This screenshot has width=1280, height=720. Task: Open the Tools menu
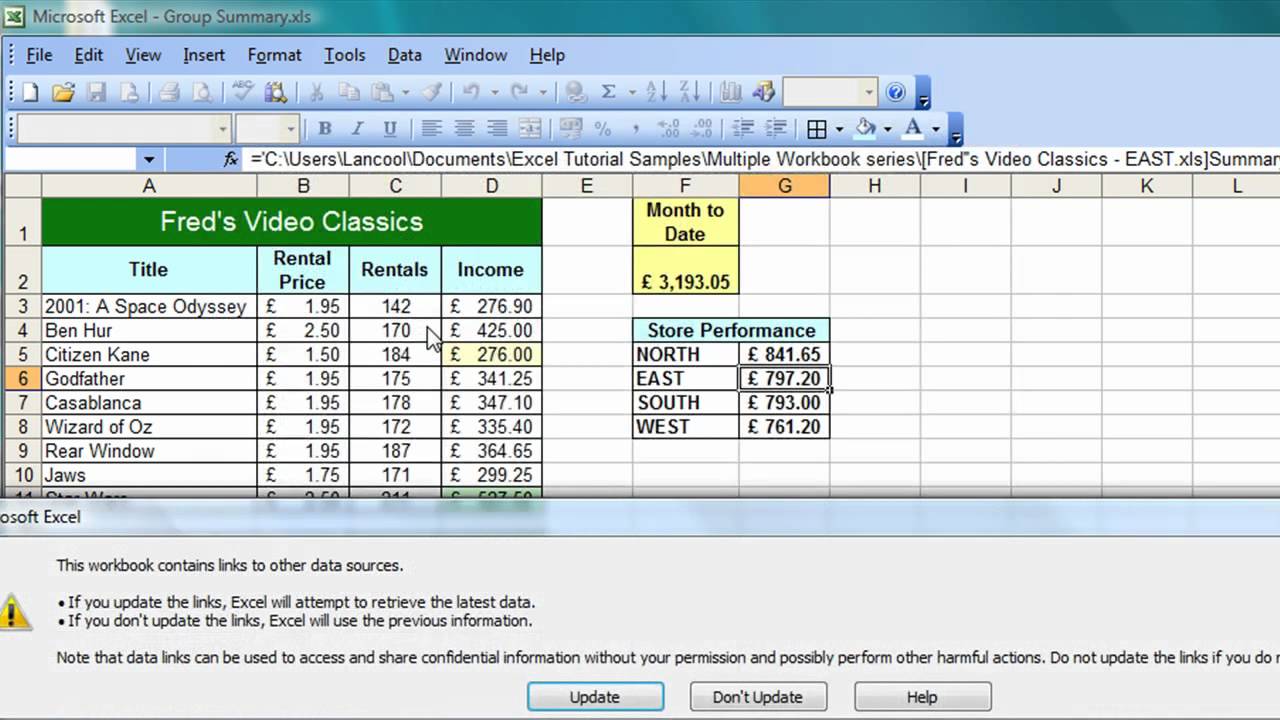coord(344,55)
